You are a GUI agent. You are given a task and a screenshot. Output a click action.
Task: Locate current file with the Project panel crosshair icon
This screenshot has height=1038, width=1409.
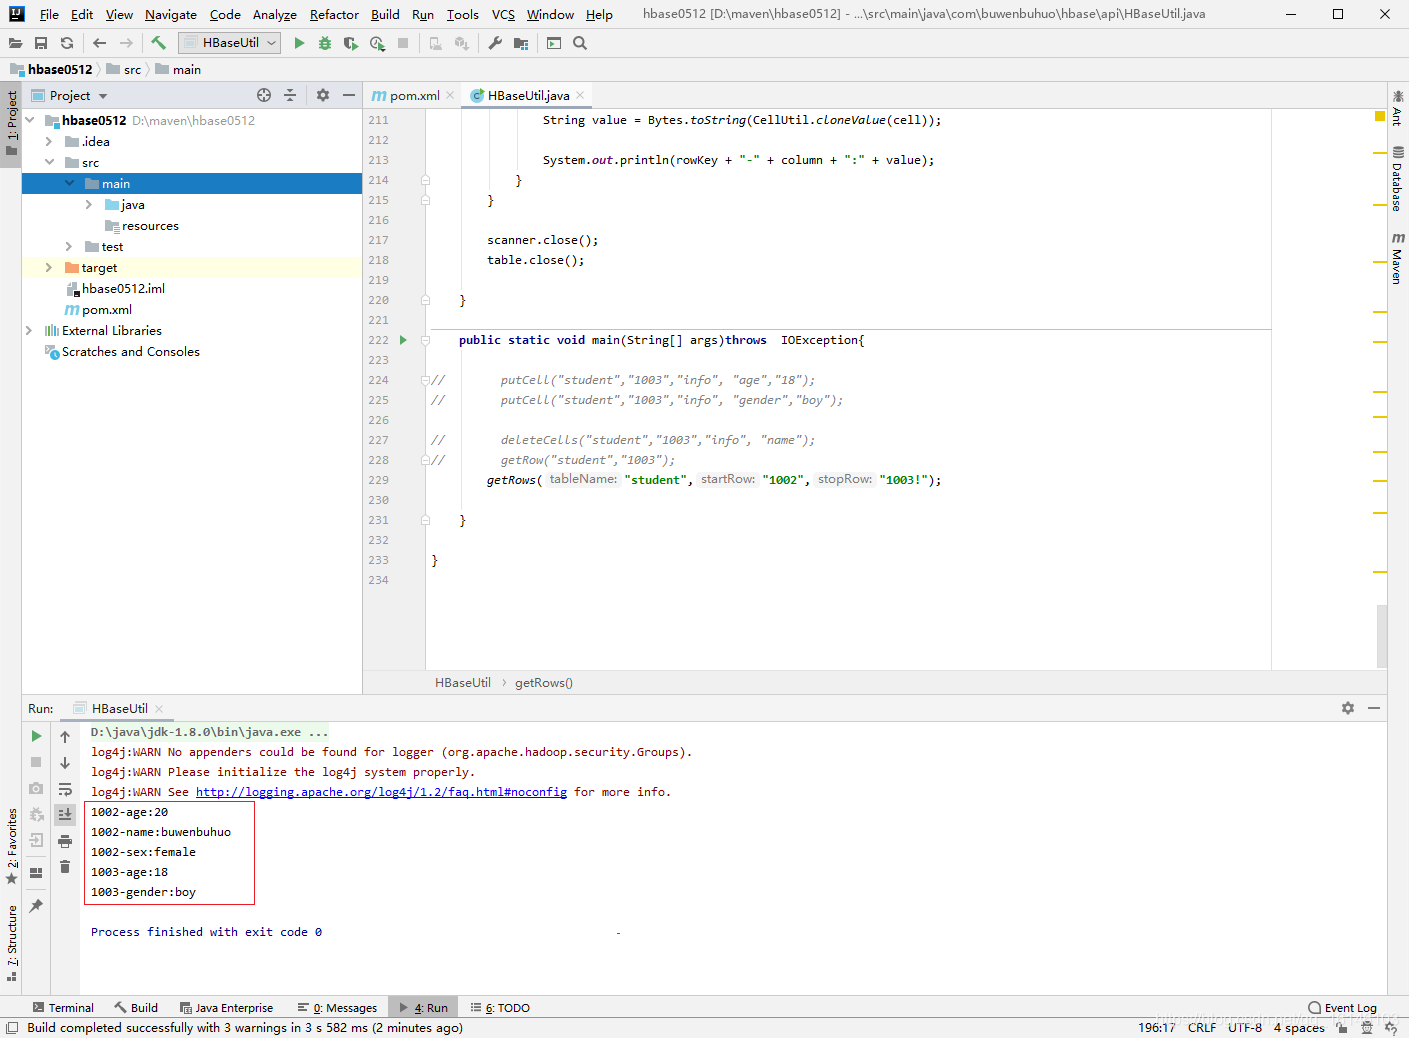pos(264,95)
